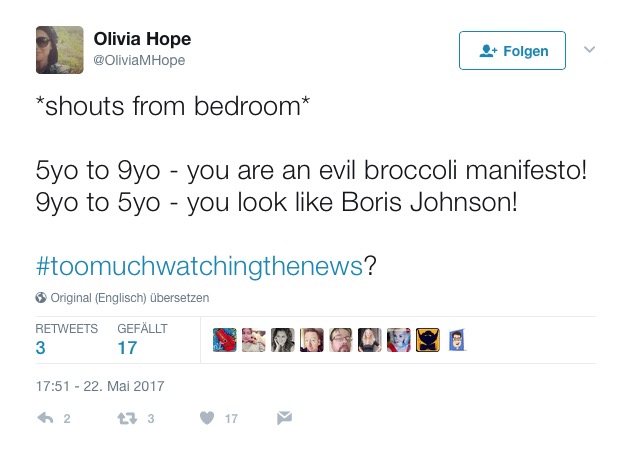The height and width of the screenshot is (457, 632).
Task: Click the Olivia Hope display name
Action: pos(142,39)
